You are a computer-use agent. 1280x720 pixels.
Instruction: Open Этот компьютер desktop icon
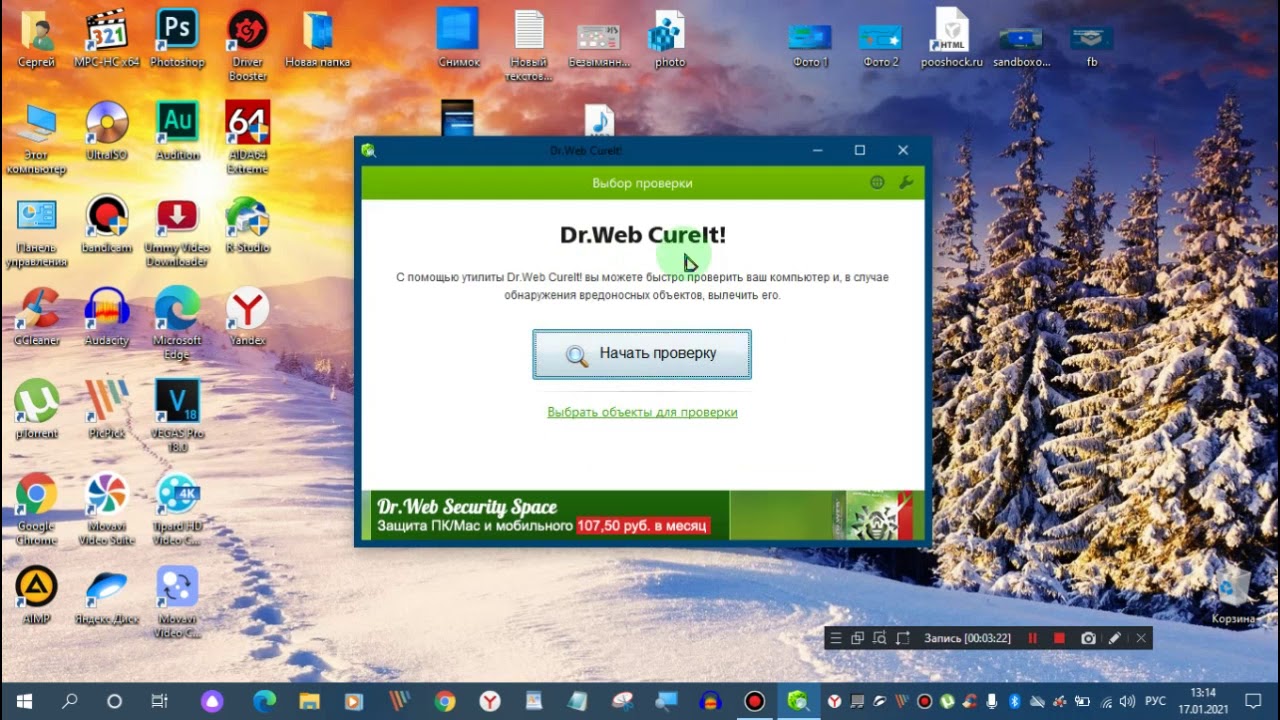(37, 138)
